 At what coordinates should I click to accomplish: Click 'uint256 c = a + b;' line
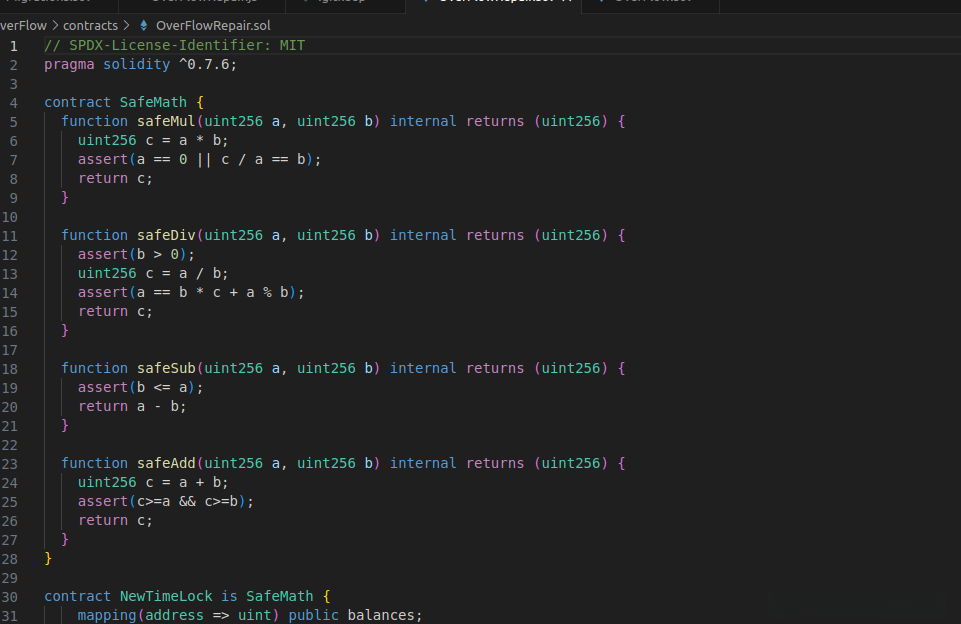click(x=153, y=482)
